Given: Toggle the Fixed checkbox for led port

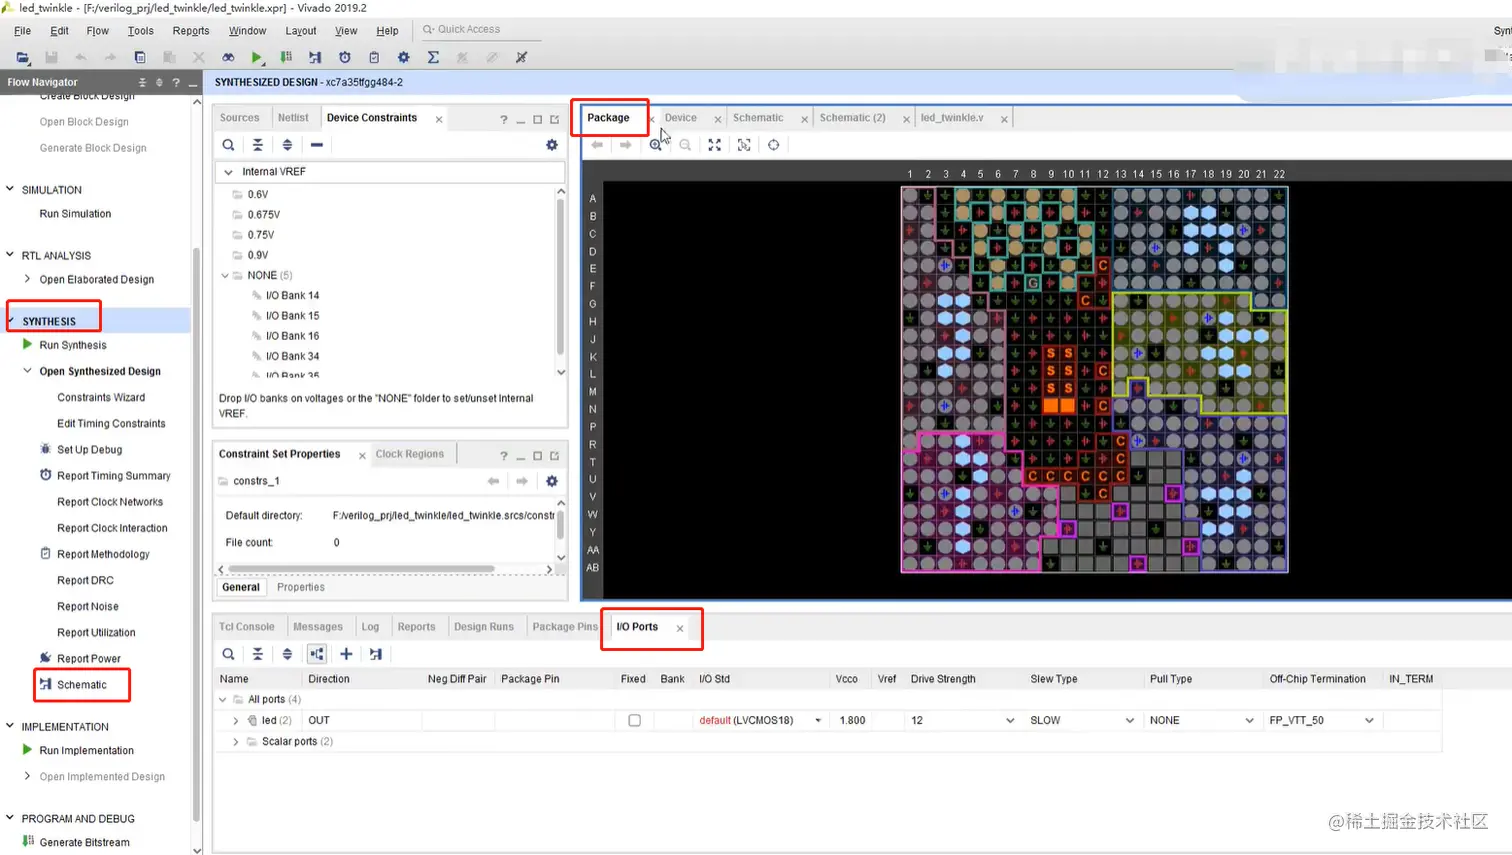Looking at the screenshot, I should pos(634,720).
